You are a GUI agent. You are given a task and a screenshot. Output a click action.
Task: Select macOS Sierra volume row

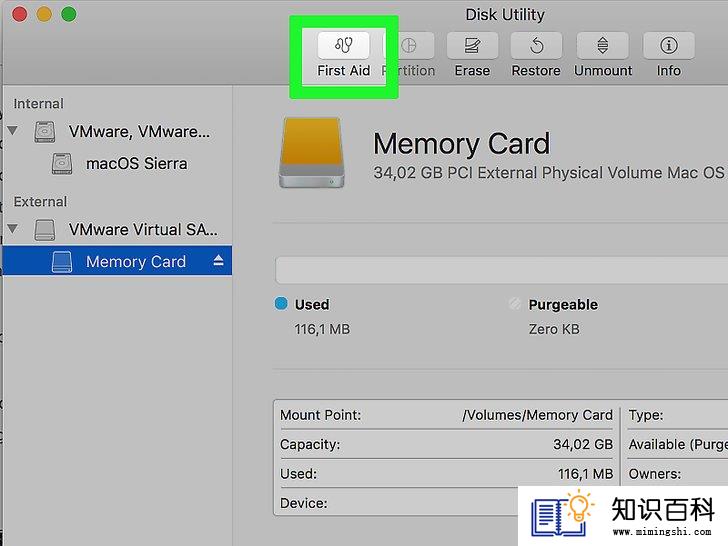coord(117,164)
